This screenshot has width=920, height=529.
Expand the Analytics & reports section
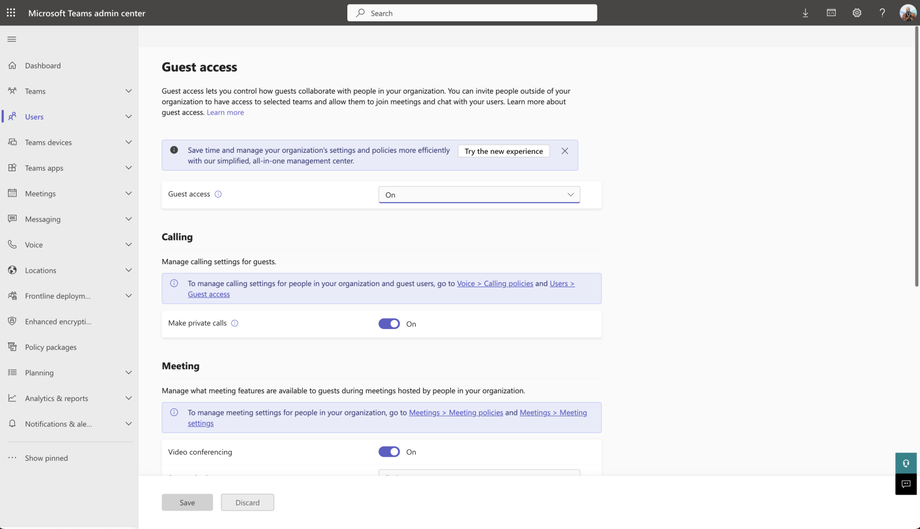click(128, 398)
